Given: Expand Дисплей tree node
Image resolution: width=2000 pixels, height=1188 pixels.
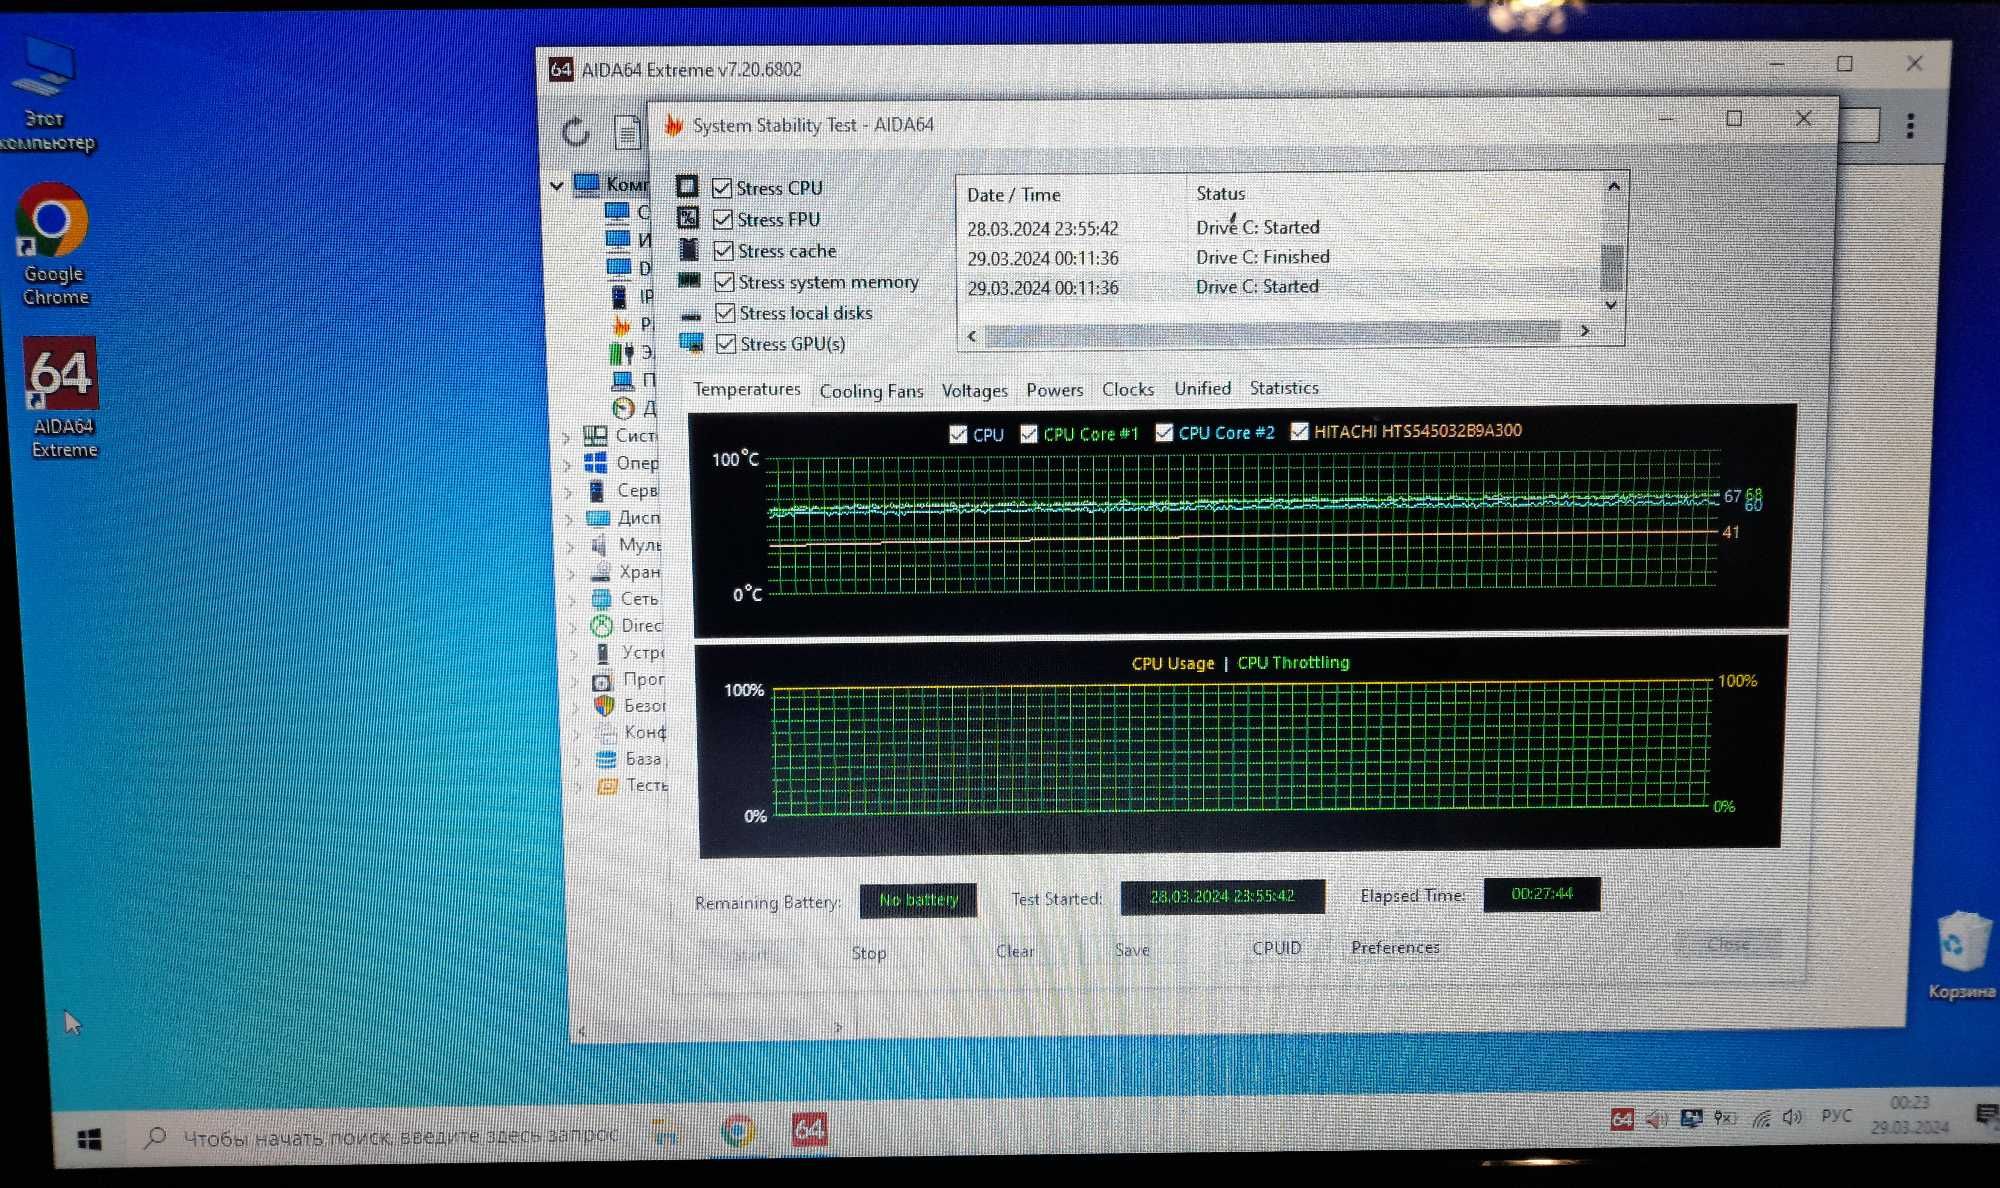Looking at the screenshot, I should (569, 519).
